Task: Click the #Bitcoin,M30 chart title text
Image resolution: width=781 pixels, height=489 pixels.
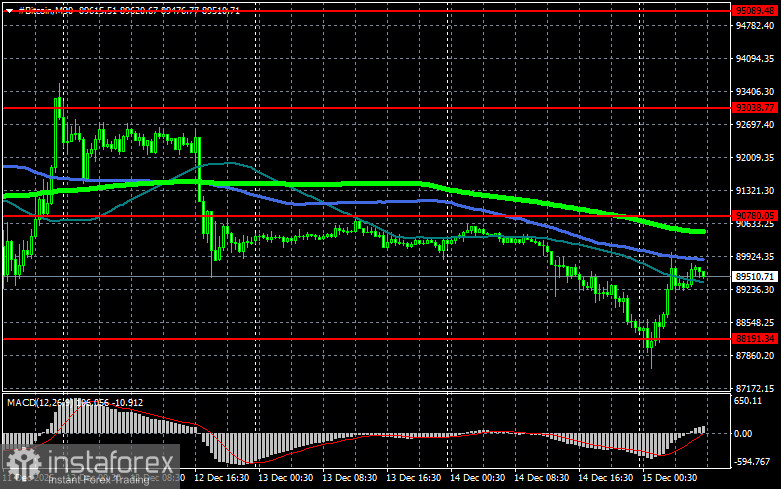Action: click(x=46, y=10)
